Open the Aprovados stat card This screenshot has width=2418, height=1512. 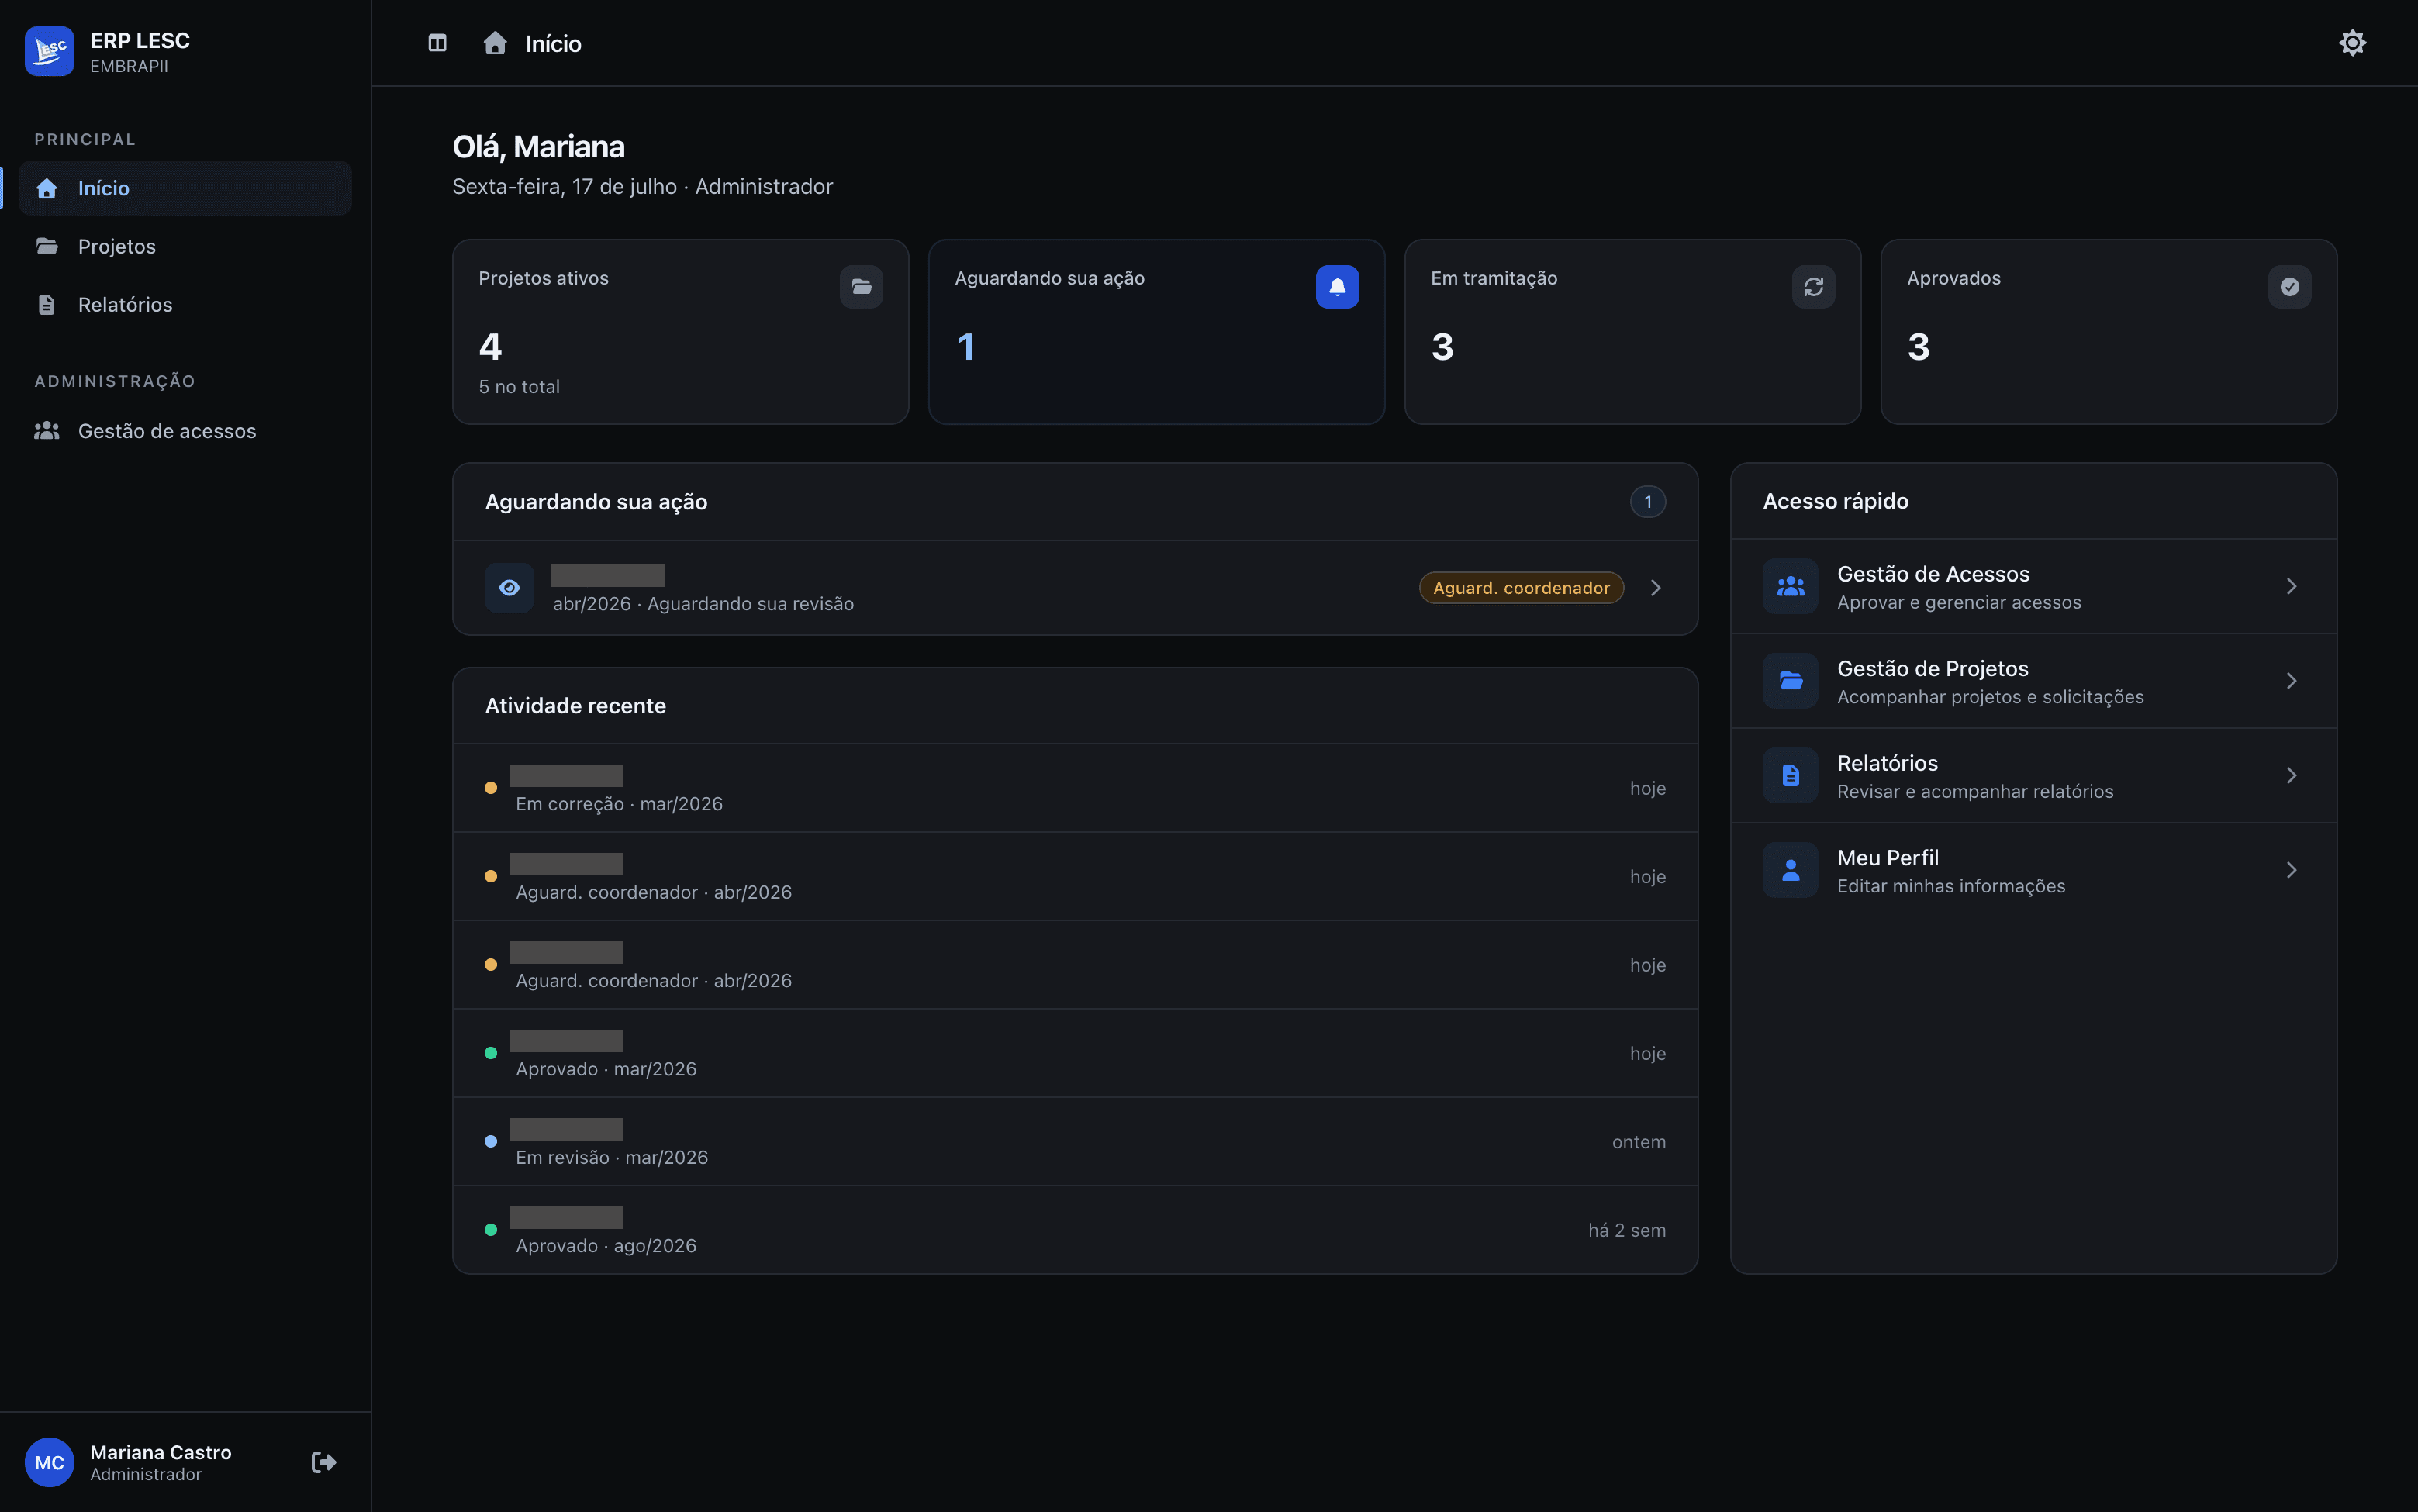pos(2108,332)
